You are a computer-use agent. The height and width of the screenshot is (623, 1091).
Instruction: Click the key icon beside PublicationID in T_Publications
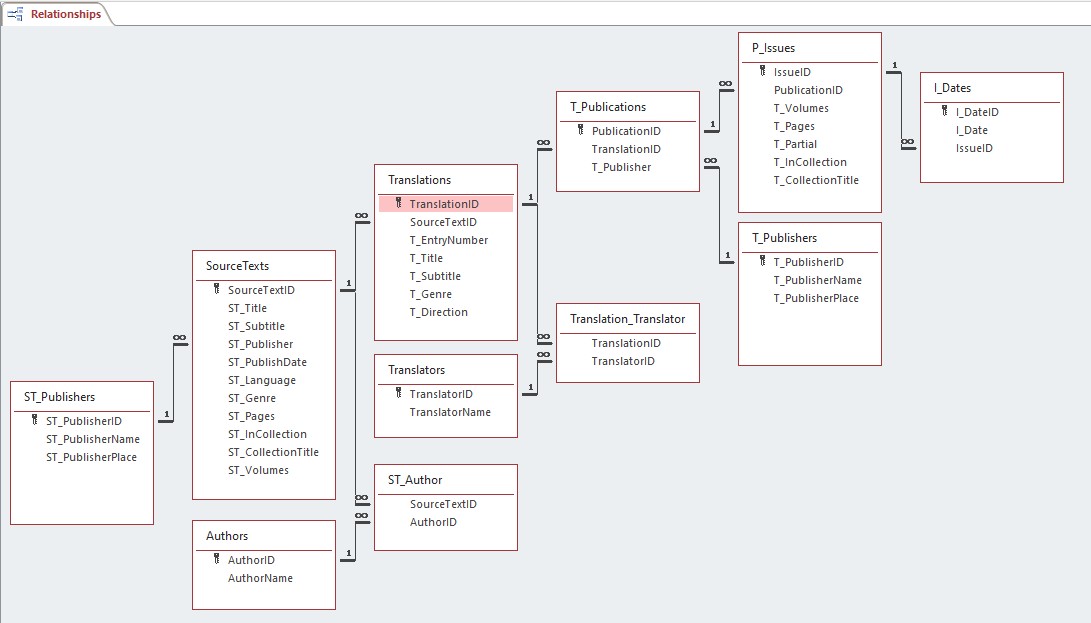(581, 129)
